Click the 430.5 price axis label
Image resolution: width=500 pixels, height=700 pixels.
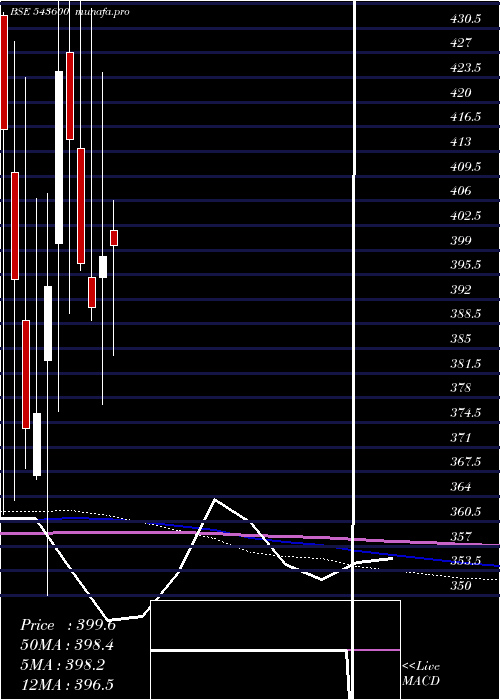[465, 19]
